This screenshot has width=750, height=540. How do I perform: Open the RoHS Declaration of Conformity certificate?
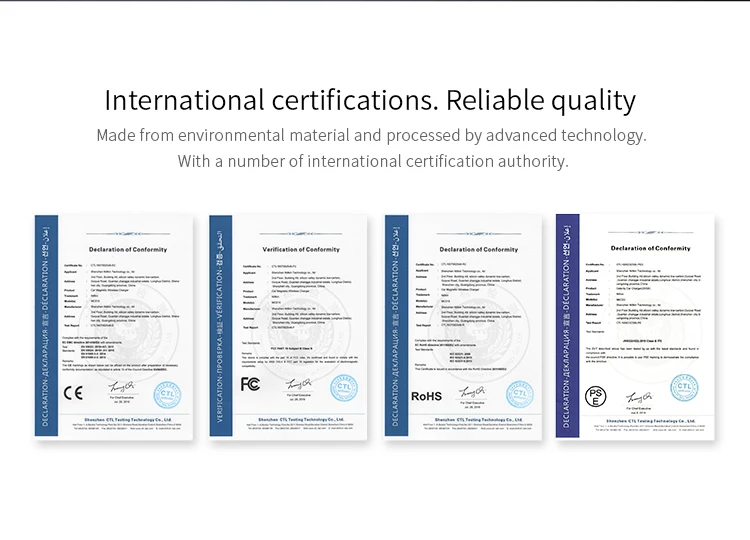pos(463,326)
